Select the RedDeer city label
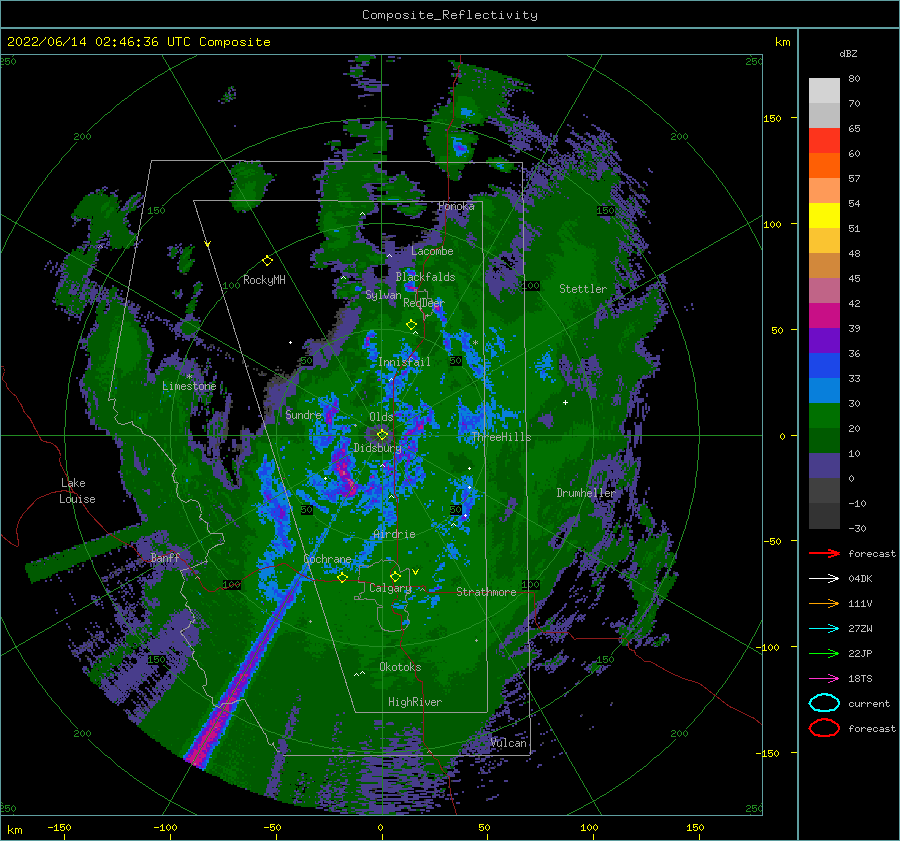The width and height of the screenshot is (900, 841). pos(424,303)
